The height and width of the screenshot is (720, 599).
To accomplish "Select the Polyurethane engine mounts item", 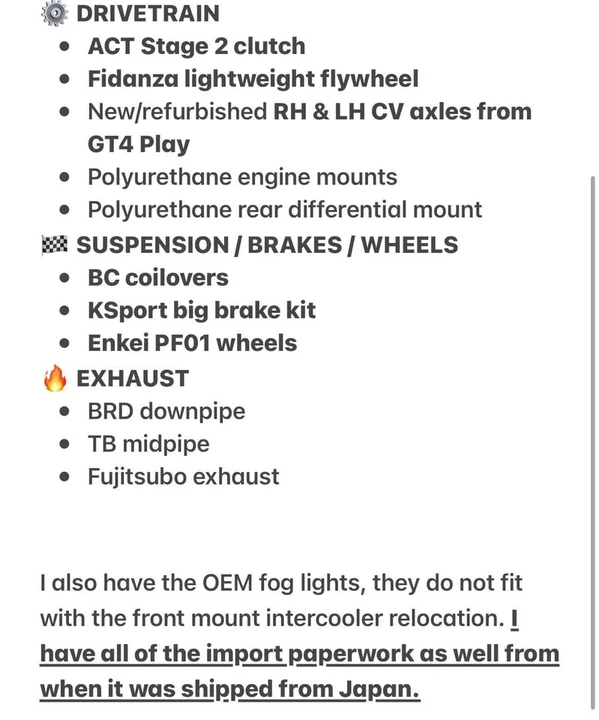I will [x=243, y=177].
